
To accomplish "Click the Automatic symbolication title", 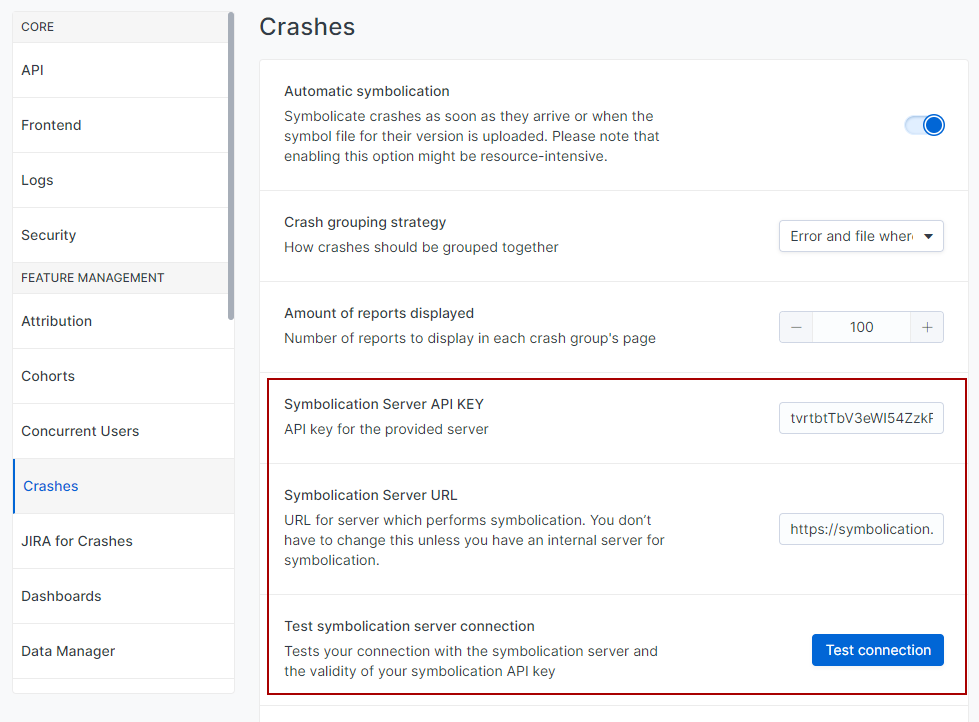I will 367,91.
